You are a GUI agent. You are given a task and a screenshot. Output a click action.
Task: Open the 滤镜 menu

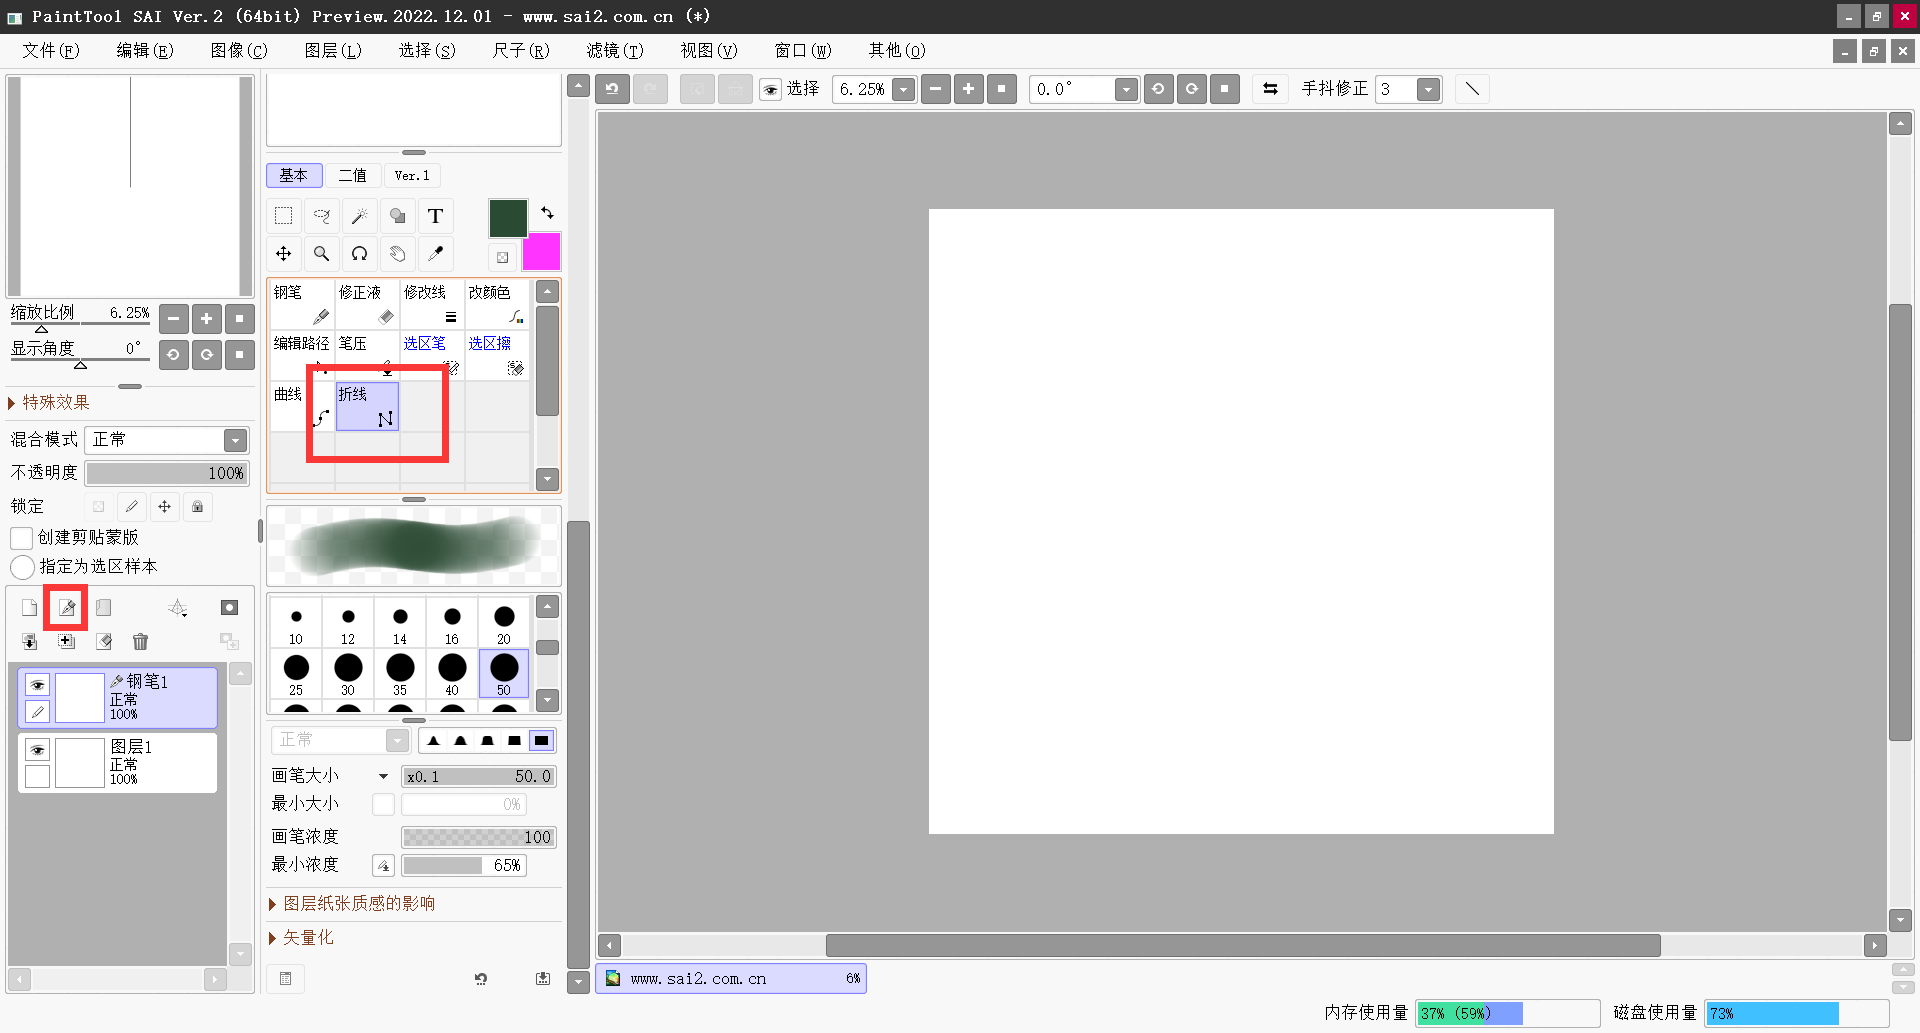[x=615, y=50]
